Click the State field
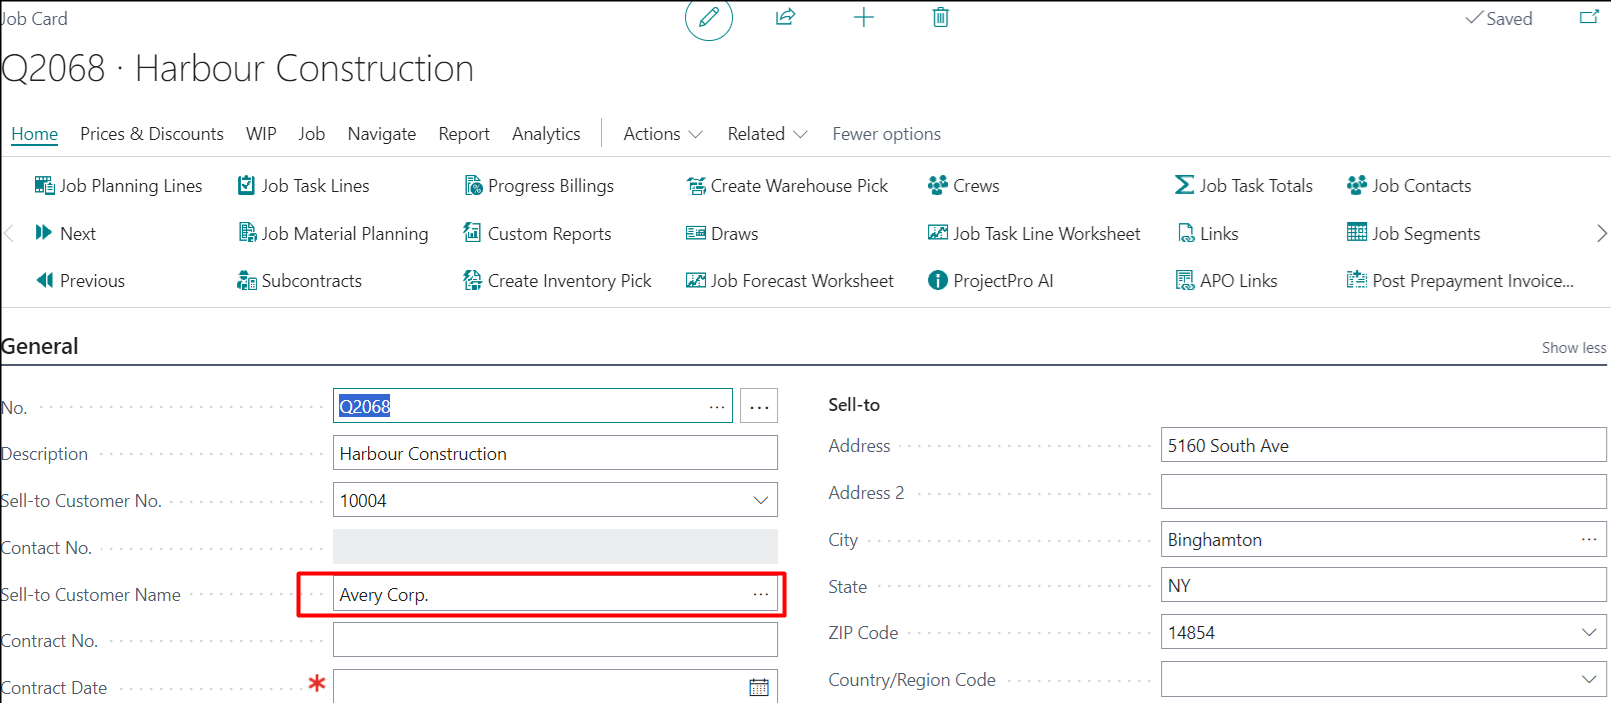Viewport: 1611px width, 703px height. coord(1383,585)
